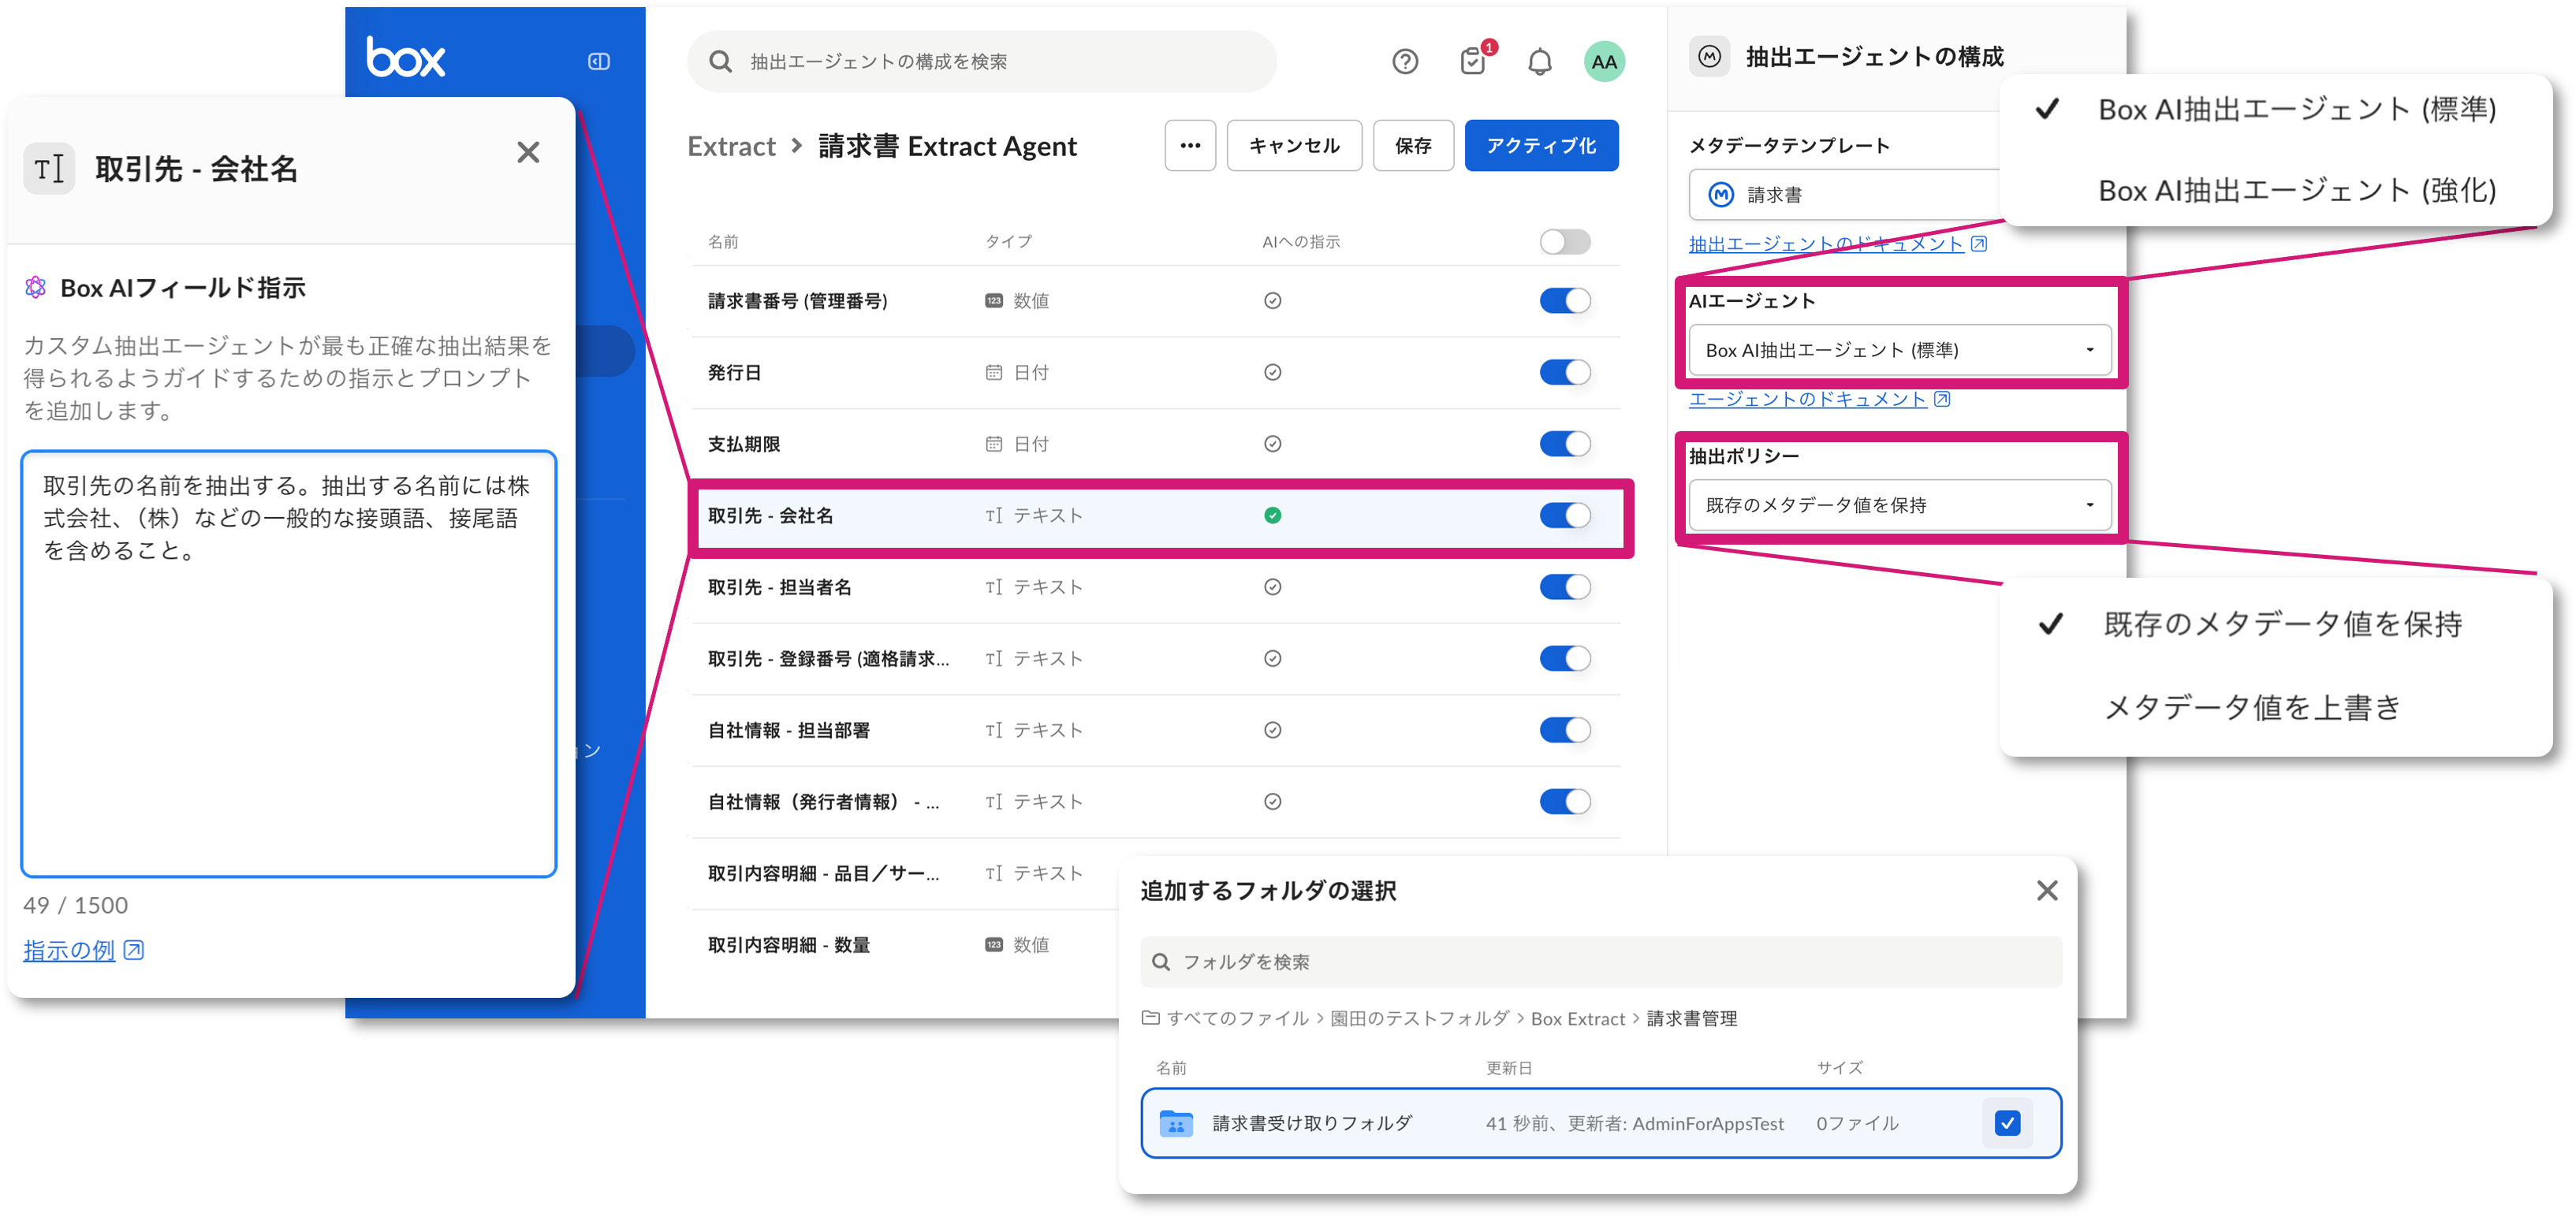Open the help question mark icon
The height and width of the screenshot is (1217, 2576).
[1405, 62]
